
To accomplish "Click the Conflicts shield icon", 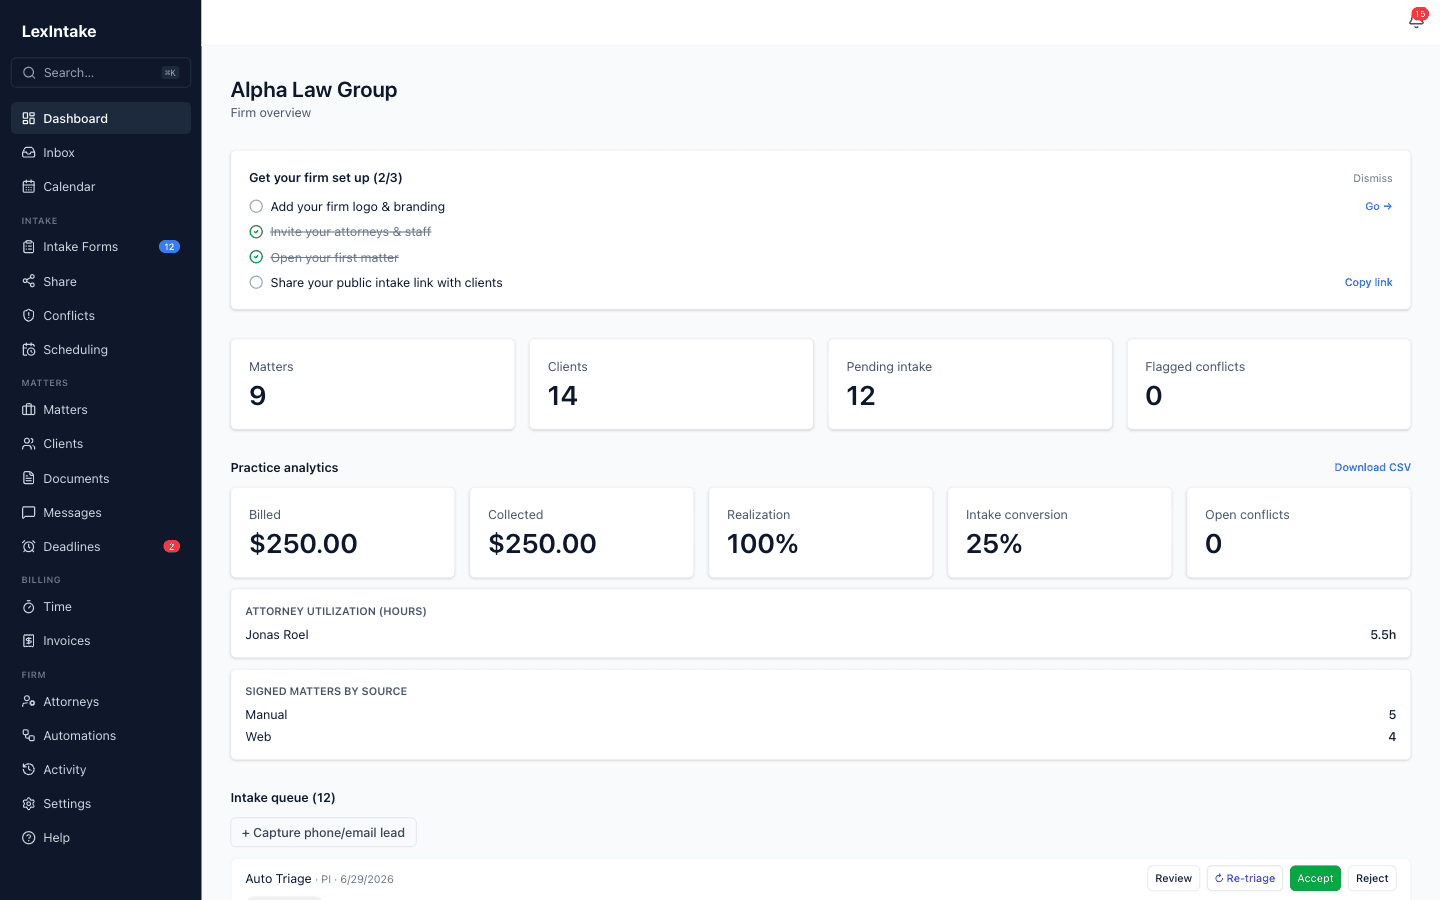I will tap(29, 315).
